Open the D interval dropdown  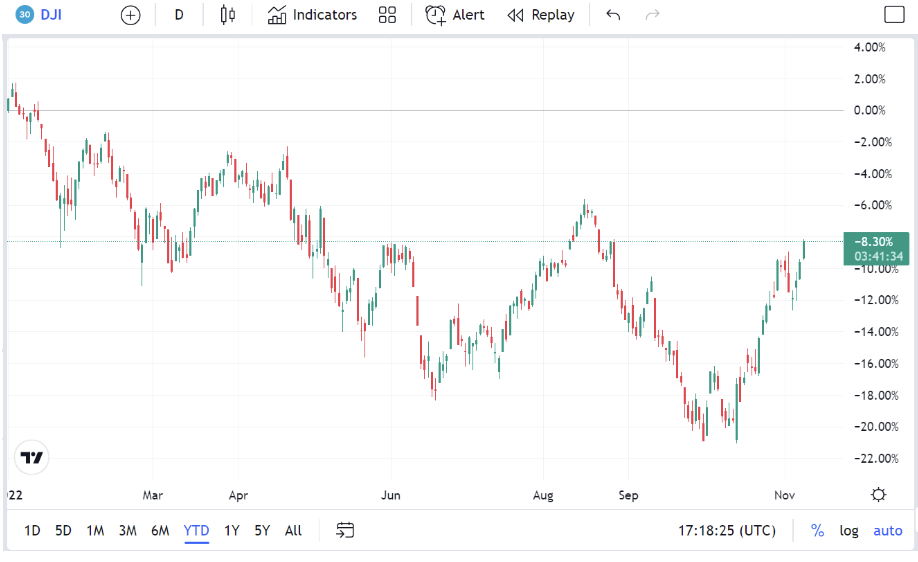tap(179, 15)
